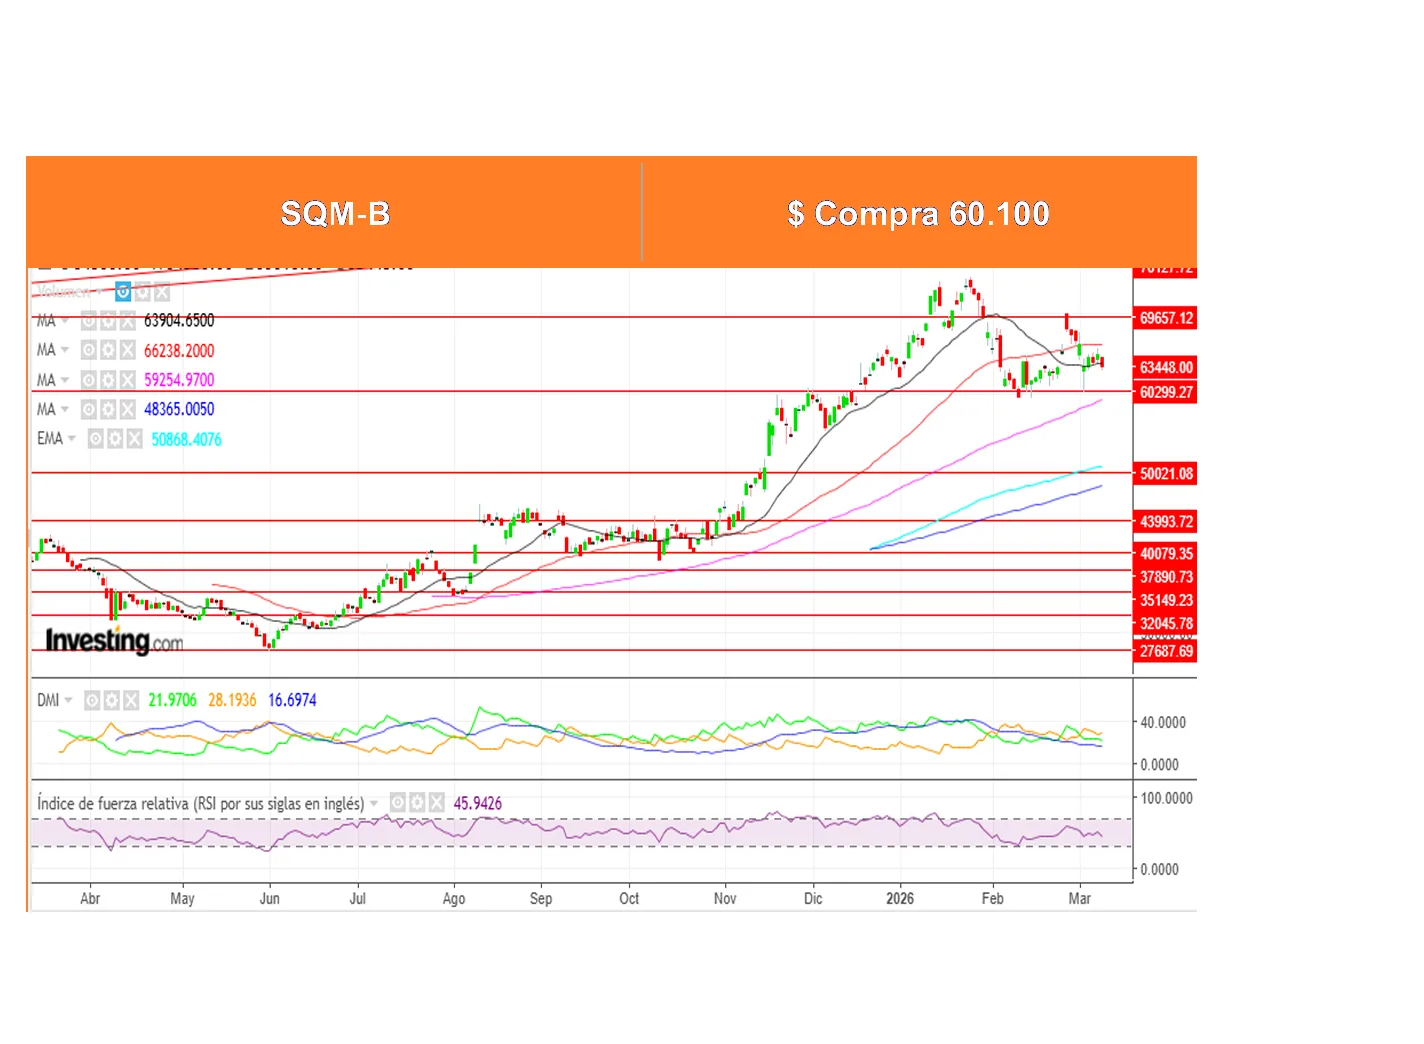Open the dropdown arrow beside the RSI title
The width and height of the screenshot is (1424, 1044).
coord(374,804)
